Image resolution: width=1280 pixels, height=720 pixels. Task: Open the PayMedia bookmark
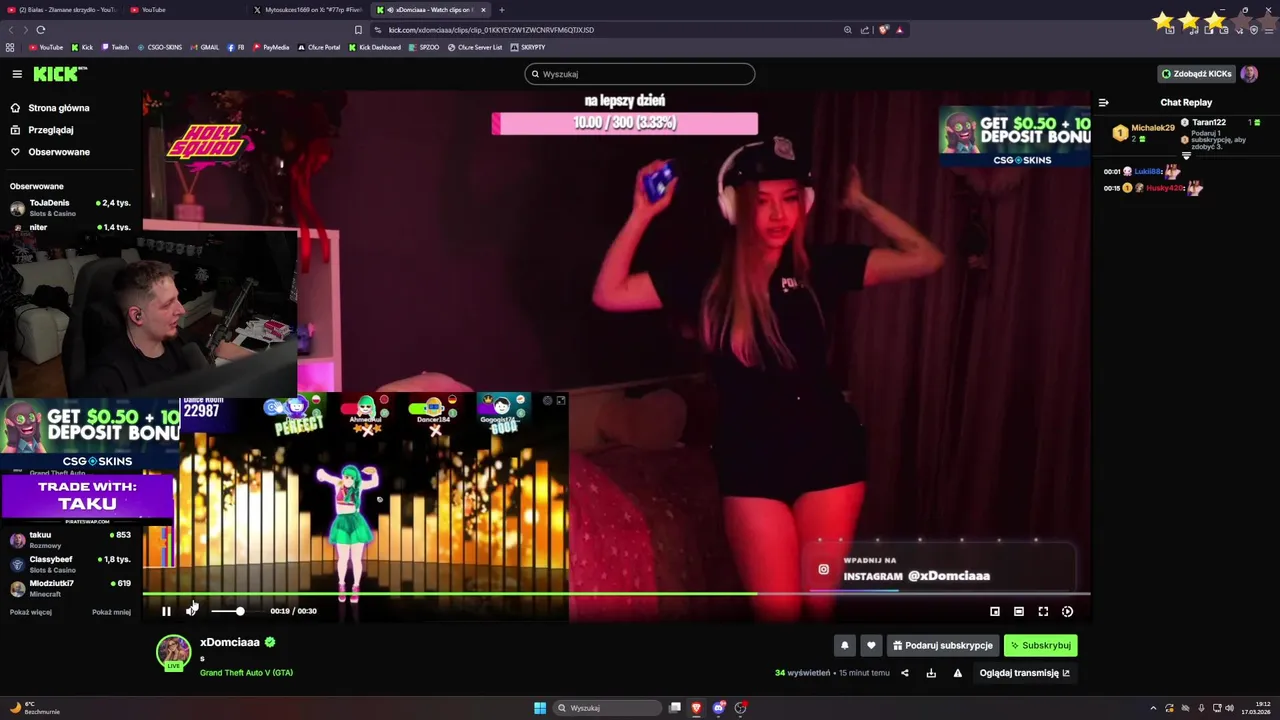click(271, 47)
